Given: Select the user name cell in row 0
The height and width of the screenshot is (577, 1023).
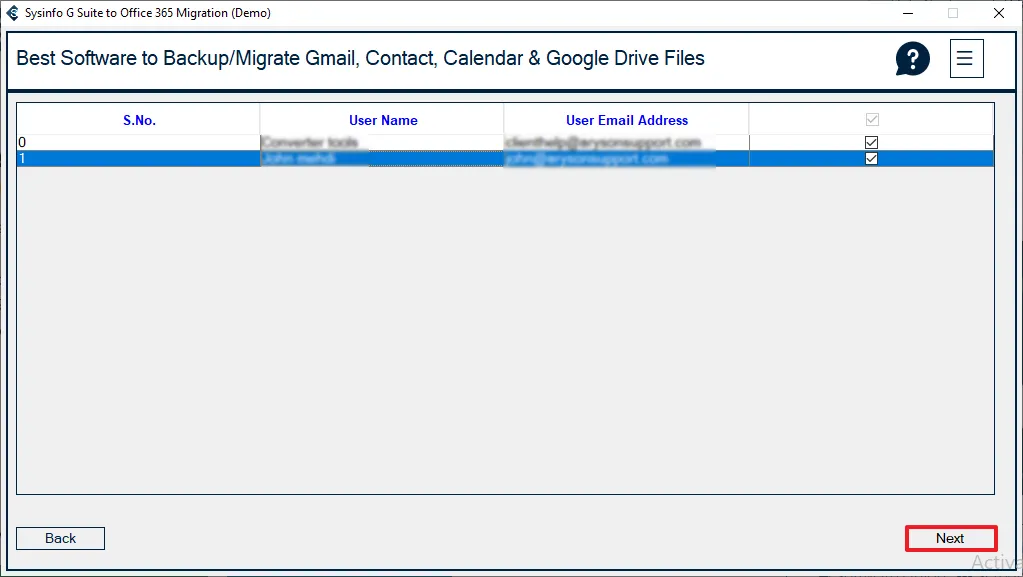Looking at the screenshot, I should pyautogui.click(x=382, y=142).
